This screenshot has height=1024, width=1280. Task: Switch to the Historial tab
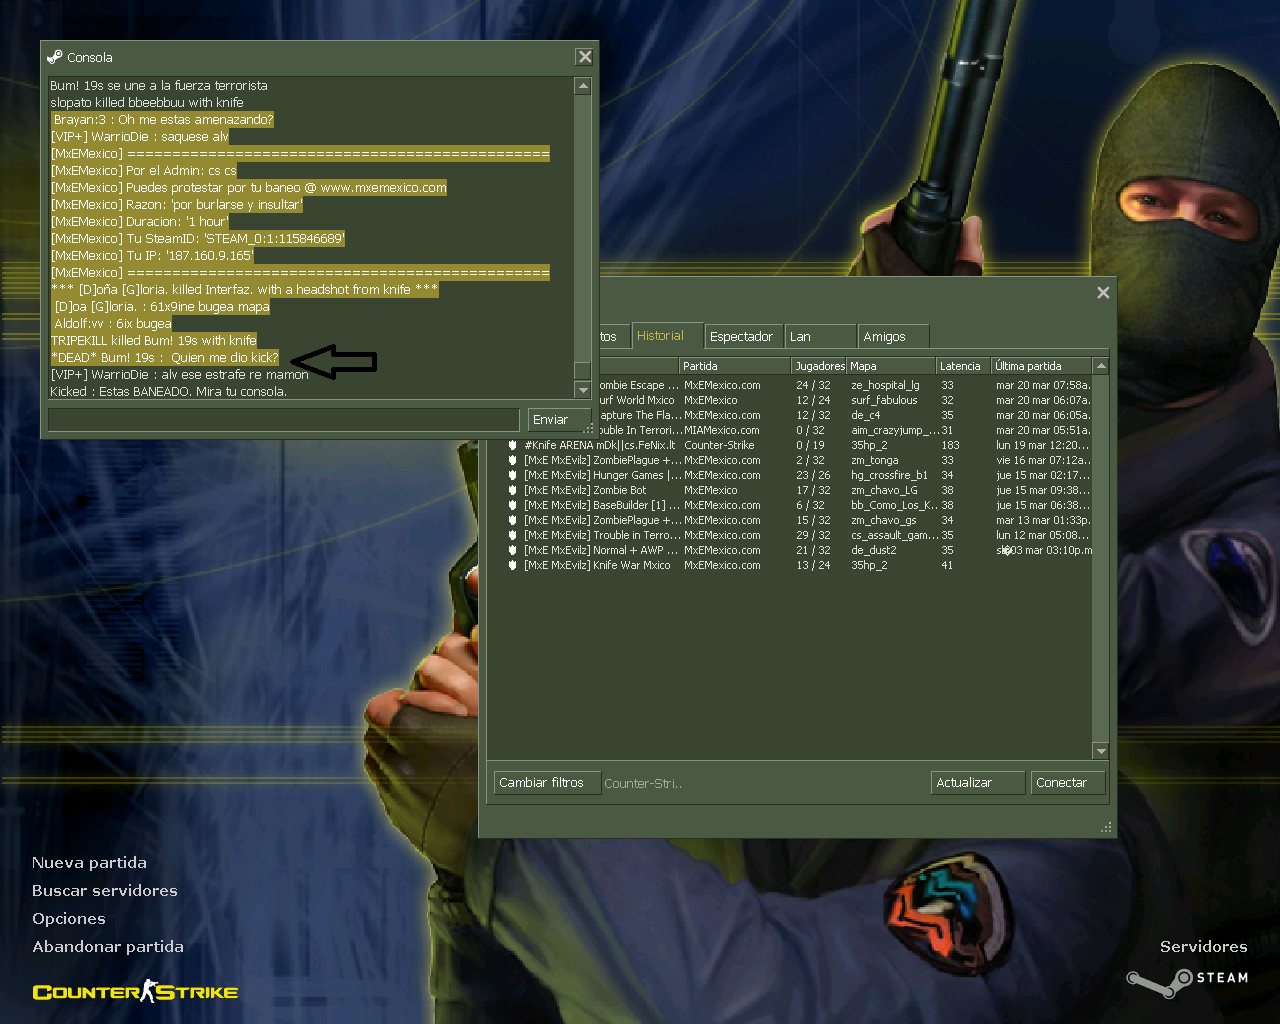(x=667, y=336)
